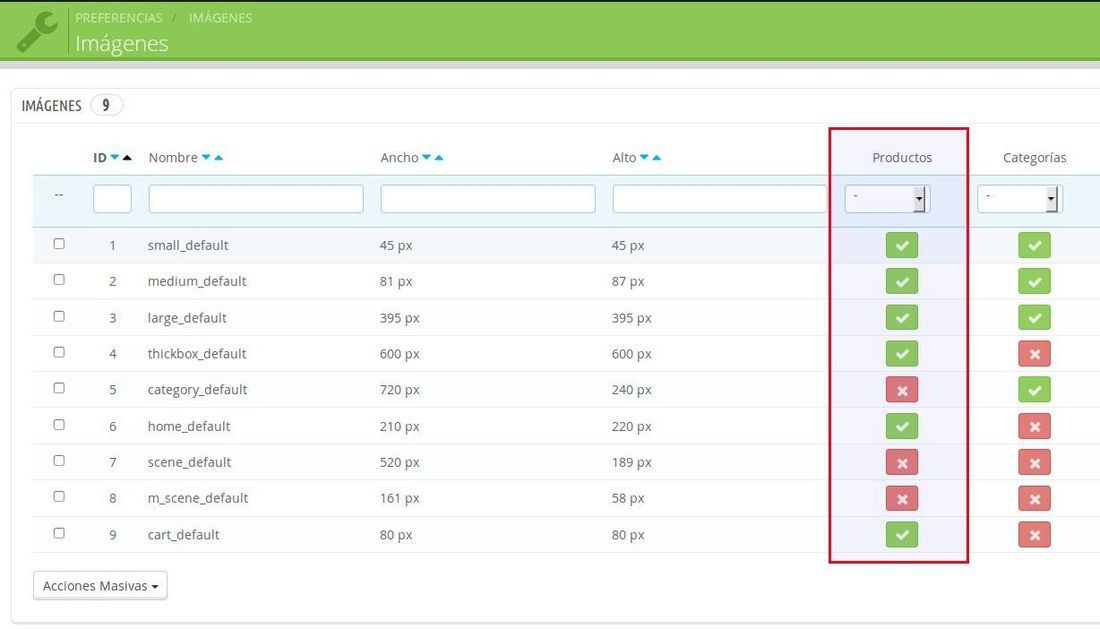Toggle Productos status for large_default
This screenshot has height=629, width=1100.
901,318
